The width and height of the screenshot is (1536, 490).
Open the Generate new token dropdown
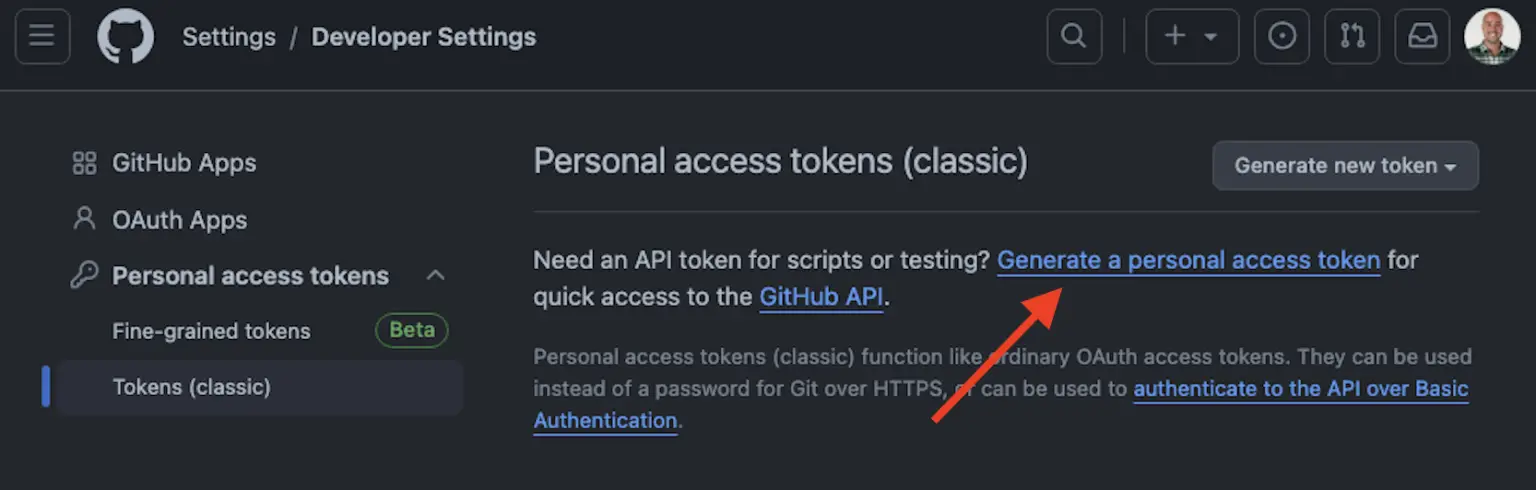pos(1345,166)
